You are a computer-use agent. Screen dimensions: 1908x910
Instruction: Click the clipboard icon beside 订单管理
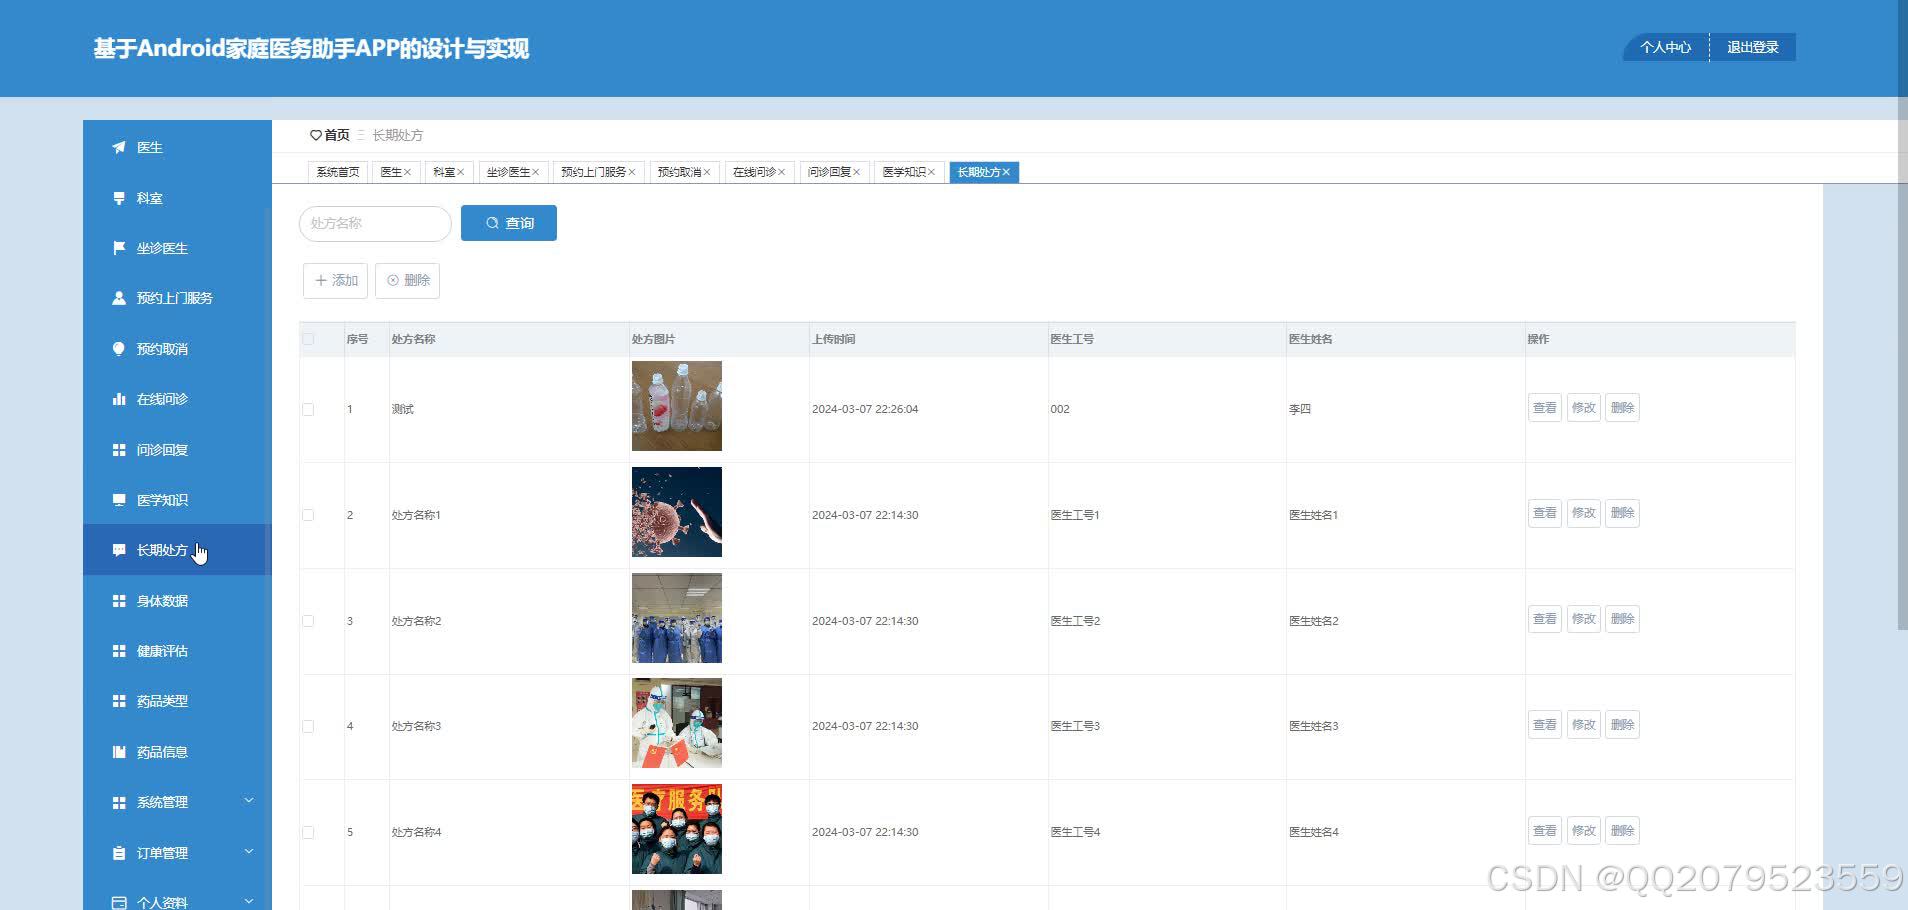click(x=119, y=853)
